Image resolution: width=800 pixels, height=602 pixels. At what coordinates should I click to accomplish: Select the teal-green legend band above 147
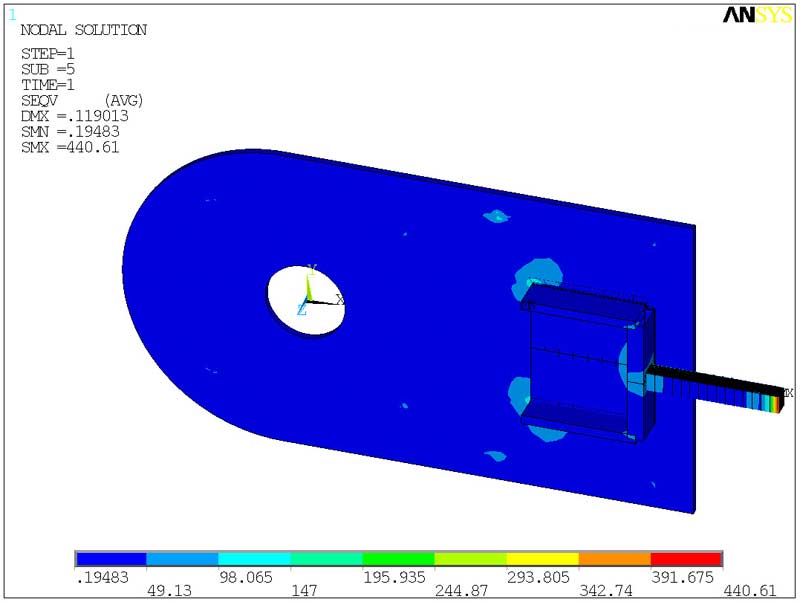[x=326, y=559]
